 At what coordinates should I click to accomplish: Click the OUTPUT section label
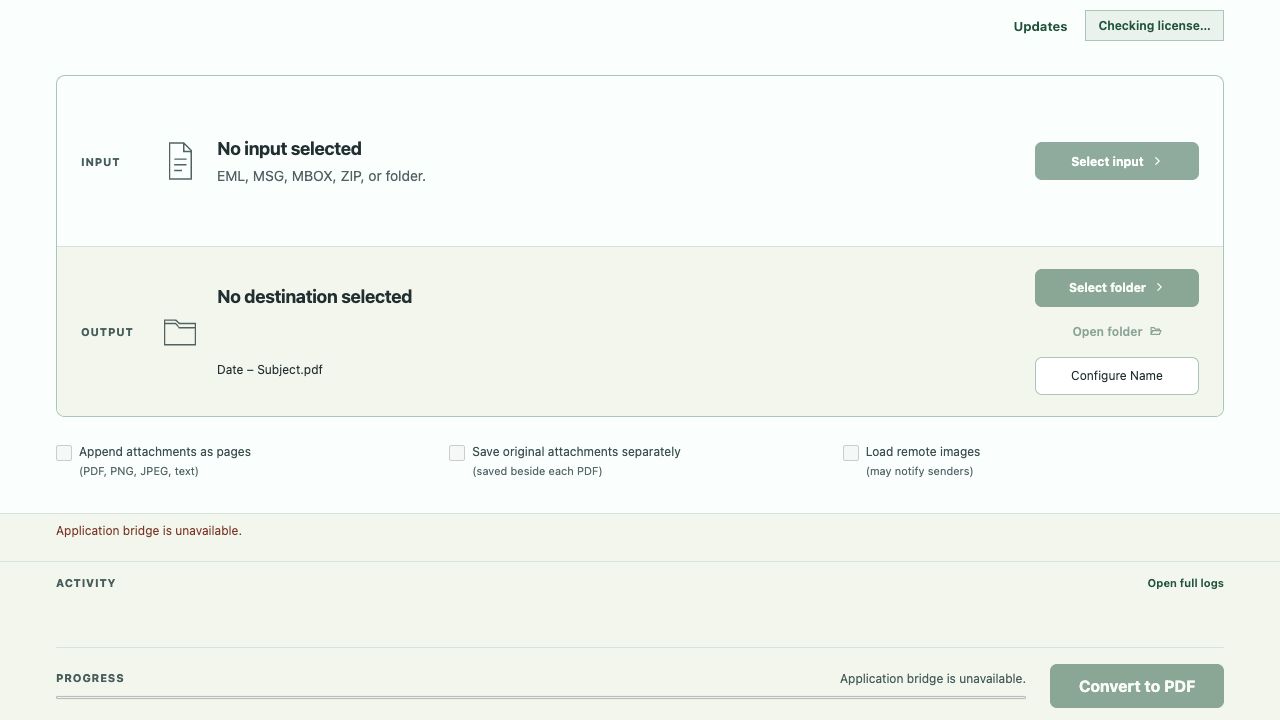(107, 332)
